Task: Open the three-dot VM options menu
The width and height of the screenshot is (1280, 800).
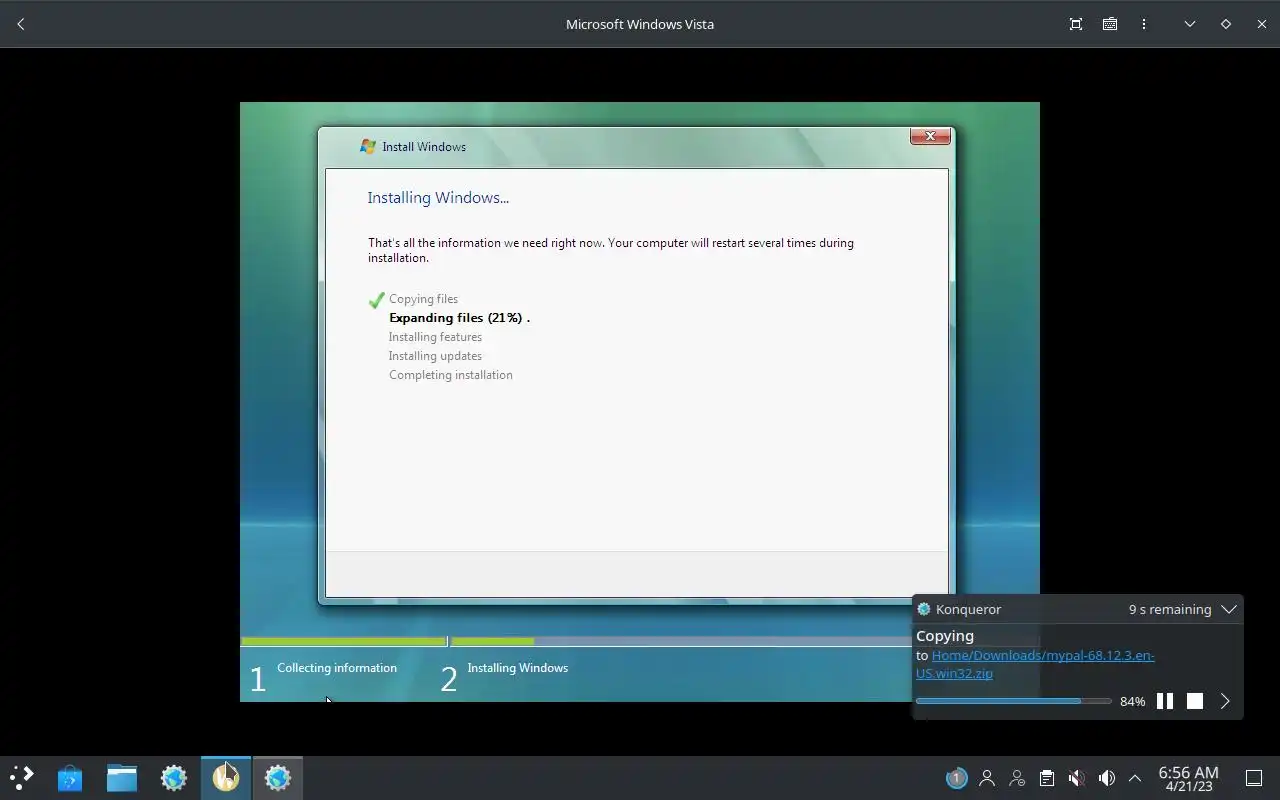Action: [x=1144, y=24]
